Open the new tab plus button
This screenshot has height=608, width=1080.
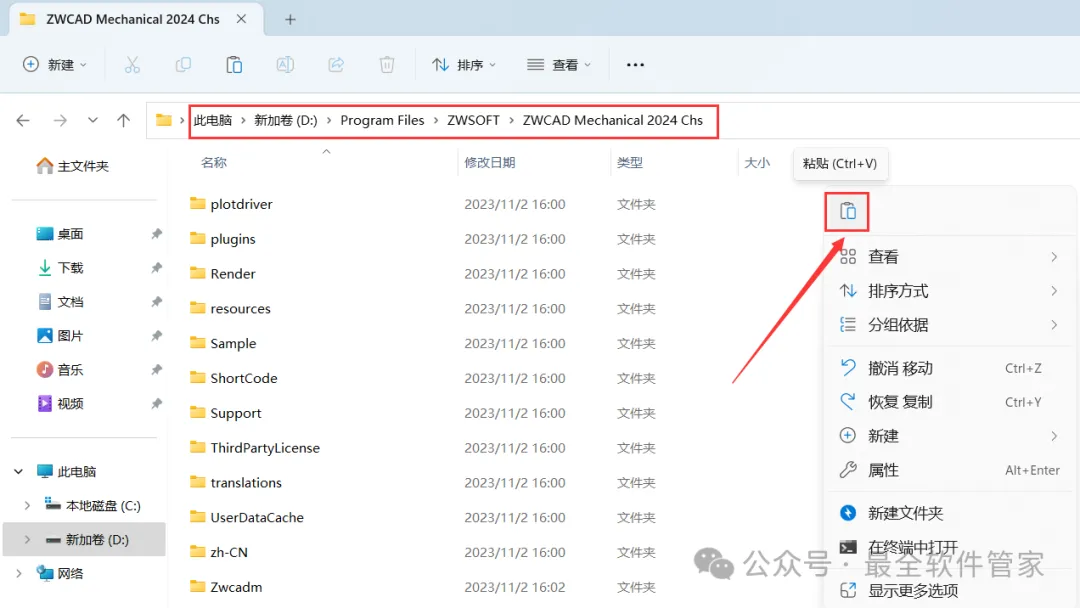tap(290, 19)
